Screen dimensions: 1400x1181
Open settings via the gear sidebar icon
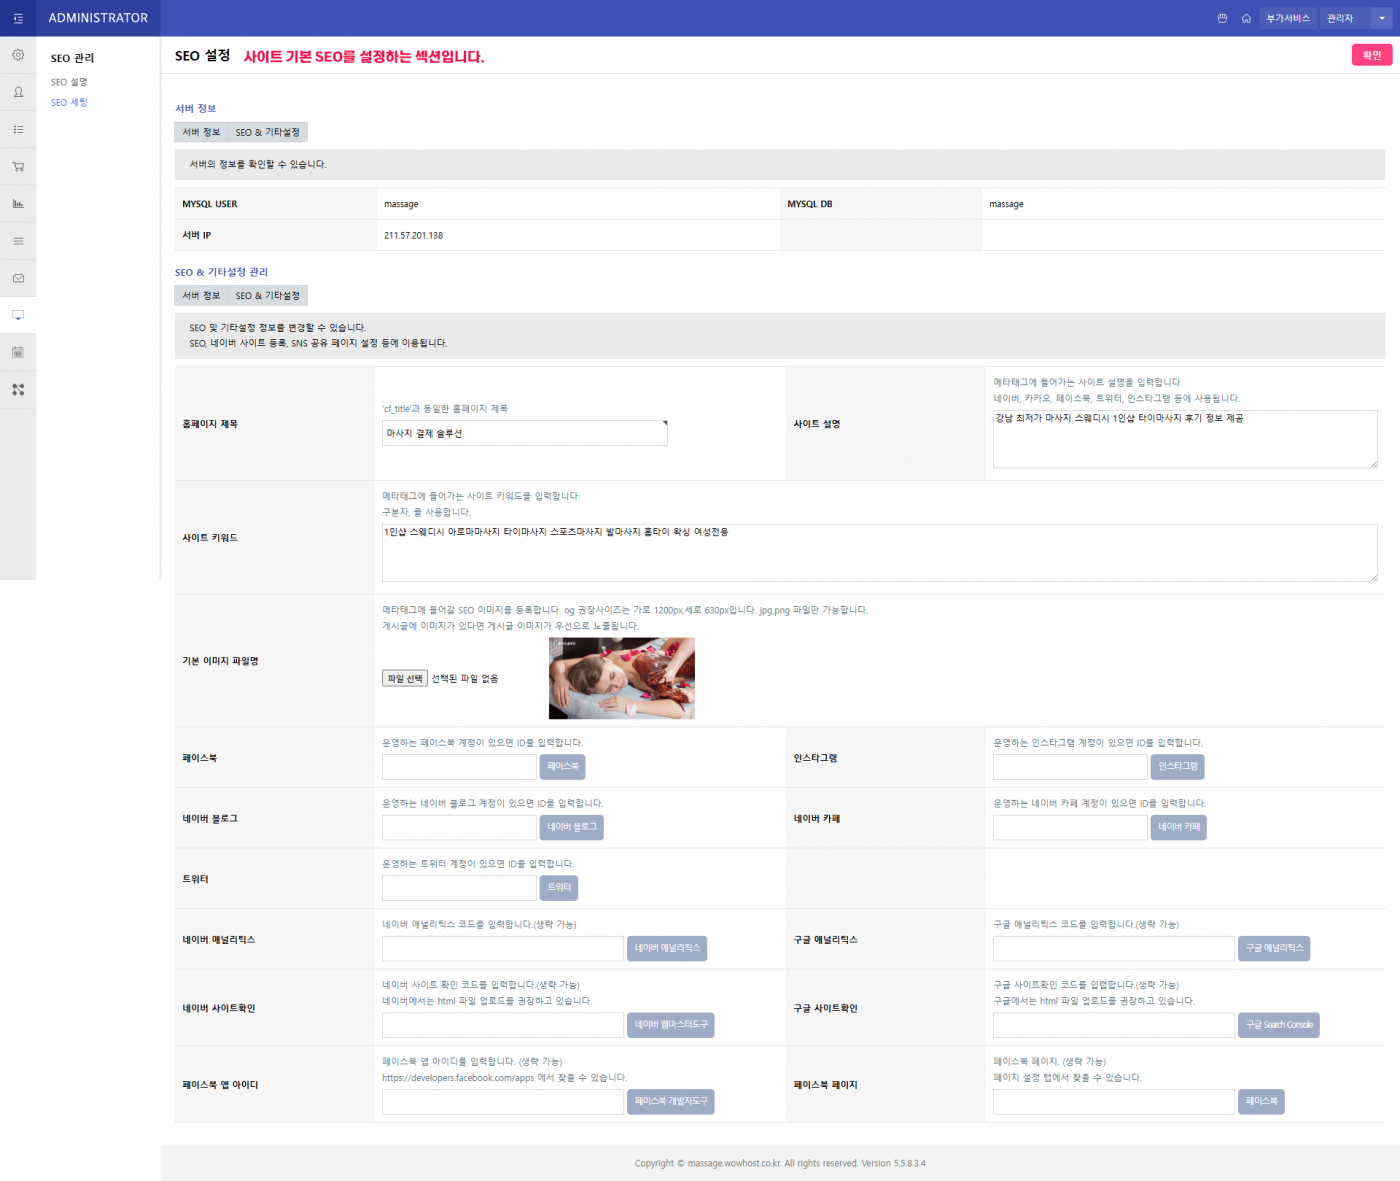click(x=18, y=55)
